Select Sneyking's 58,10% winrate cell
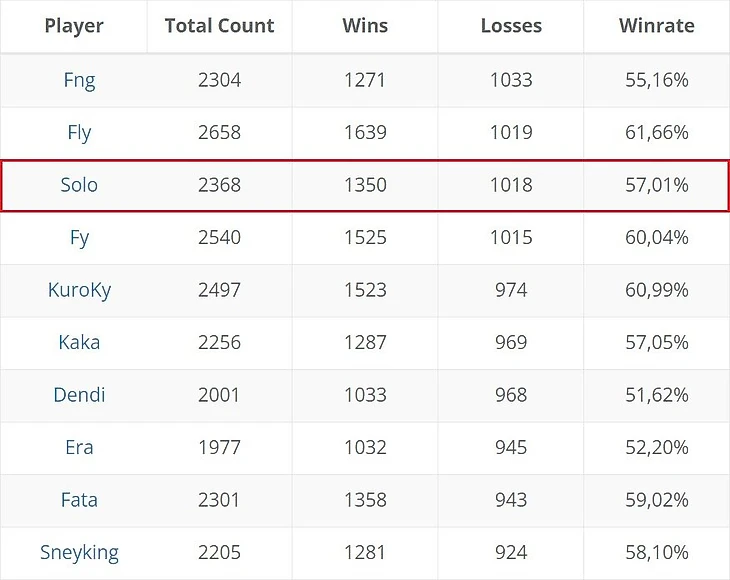This screenshot has width=730, height=580. [656, 552]
